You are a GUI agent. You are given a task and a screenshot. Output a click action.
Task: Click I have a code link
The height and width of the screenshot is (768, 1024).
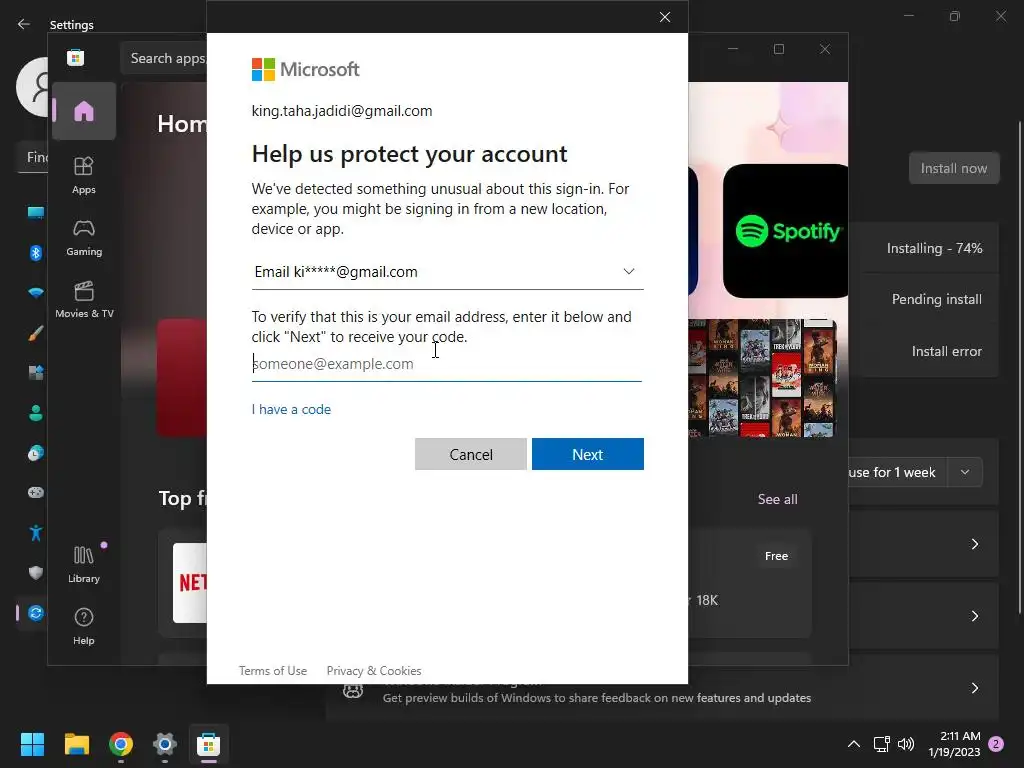coord(291,409)
